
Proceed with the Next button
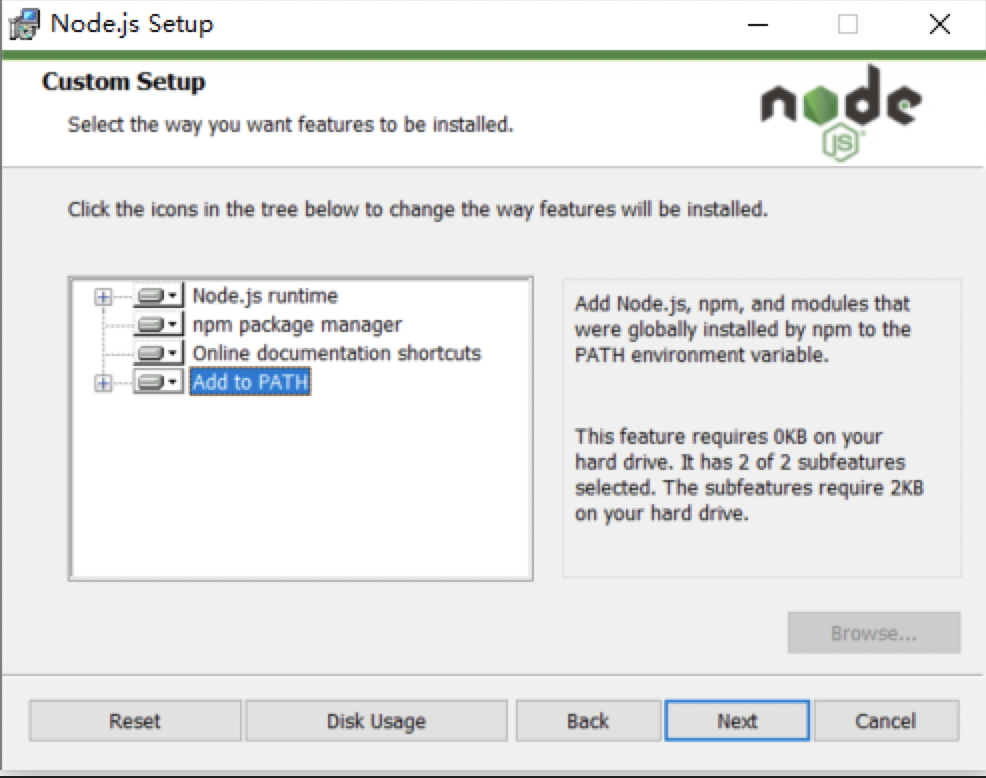tap(737, 721)
